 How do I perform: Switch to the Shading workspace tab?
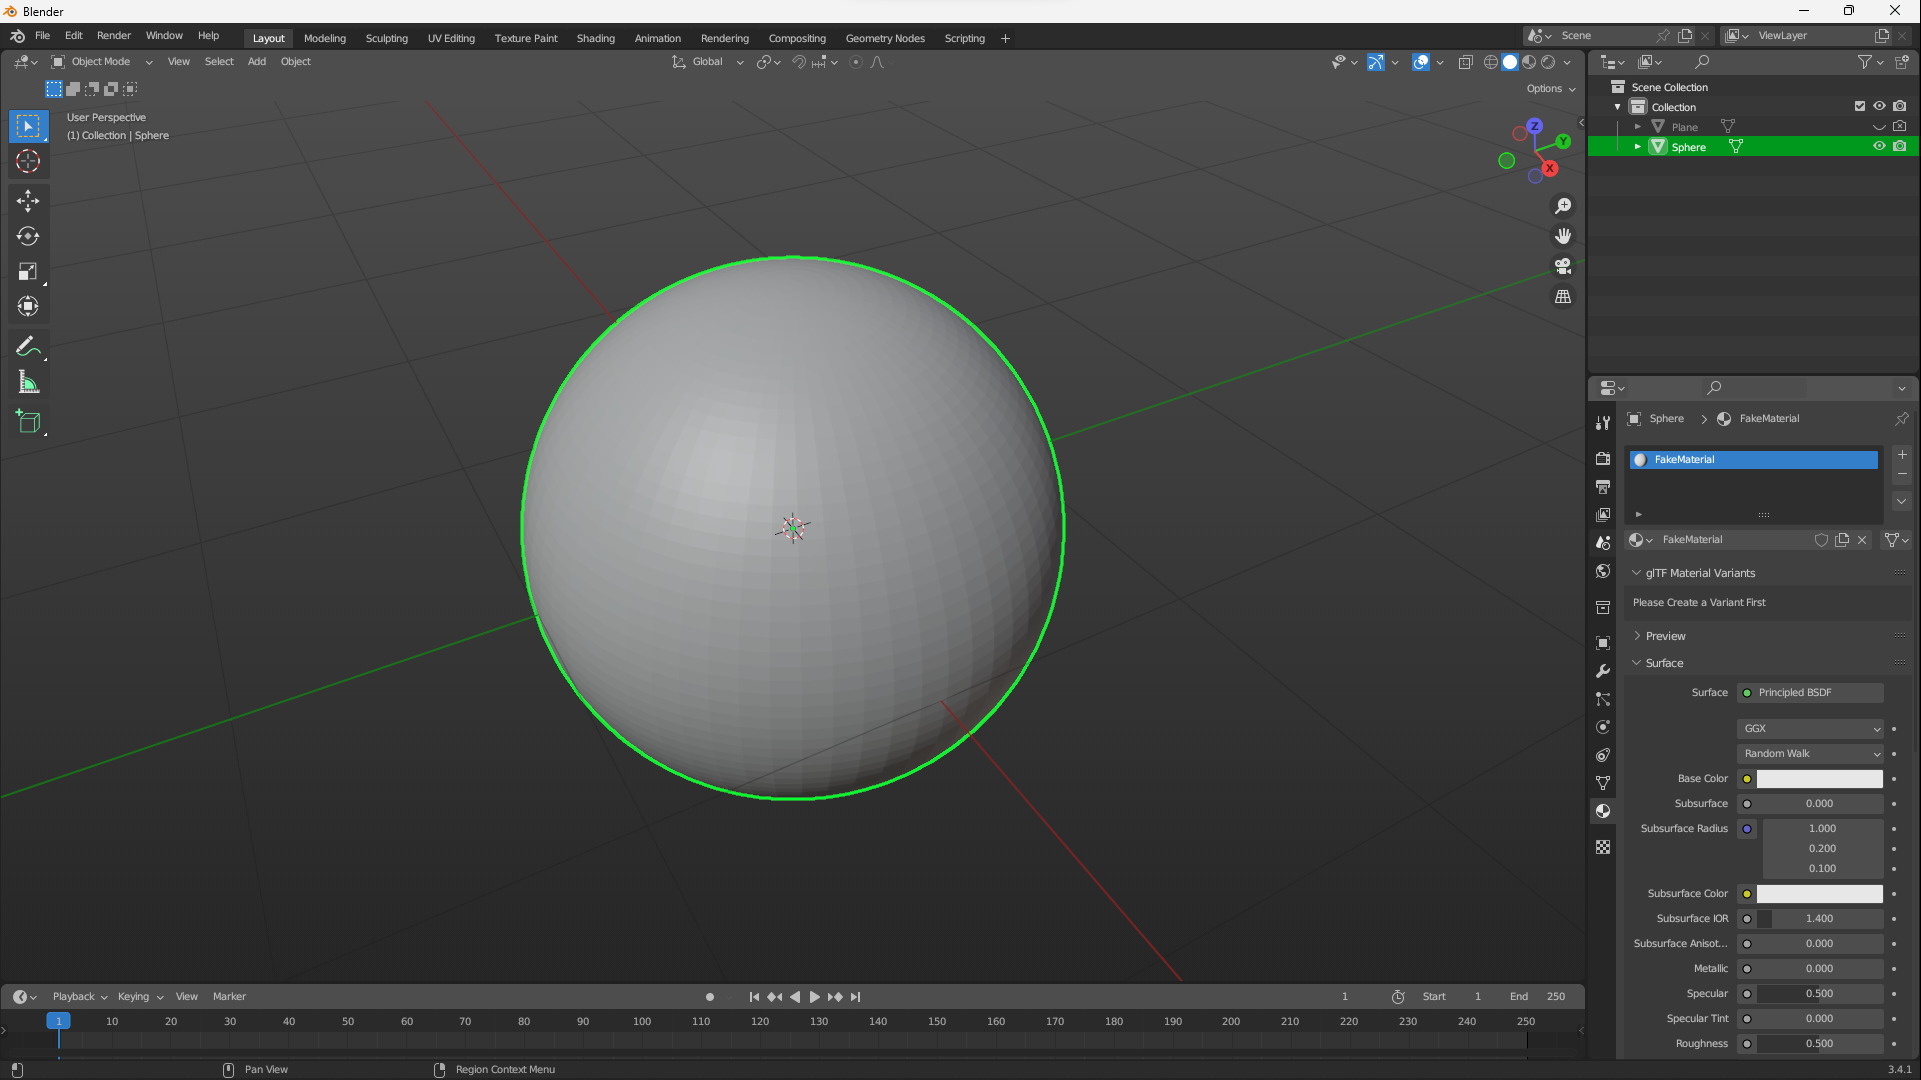pyautogui.click(x=595, y=38)
